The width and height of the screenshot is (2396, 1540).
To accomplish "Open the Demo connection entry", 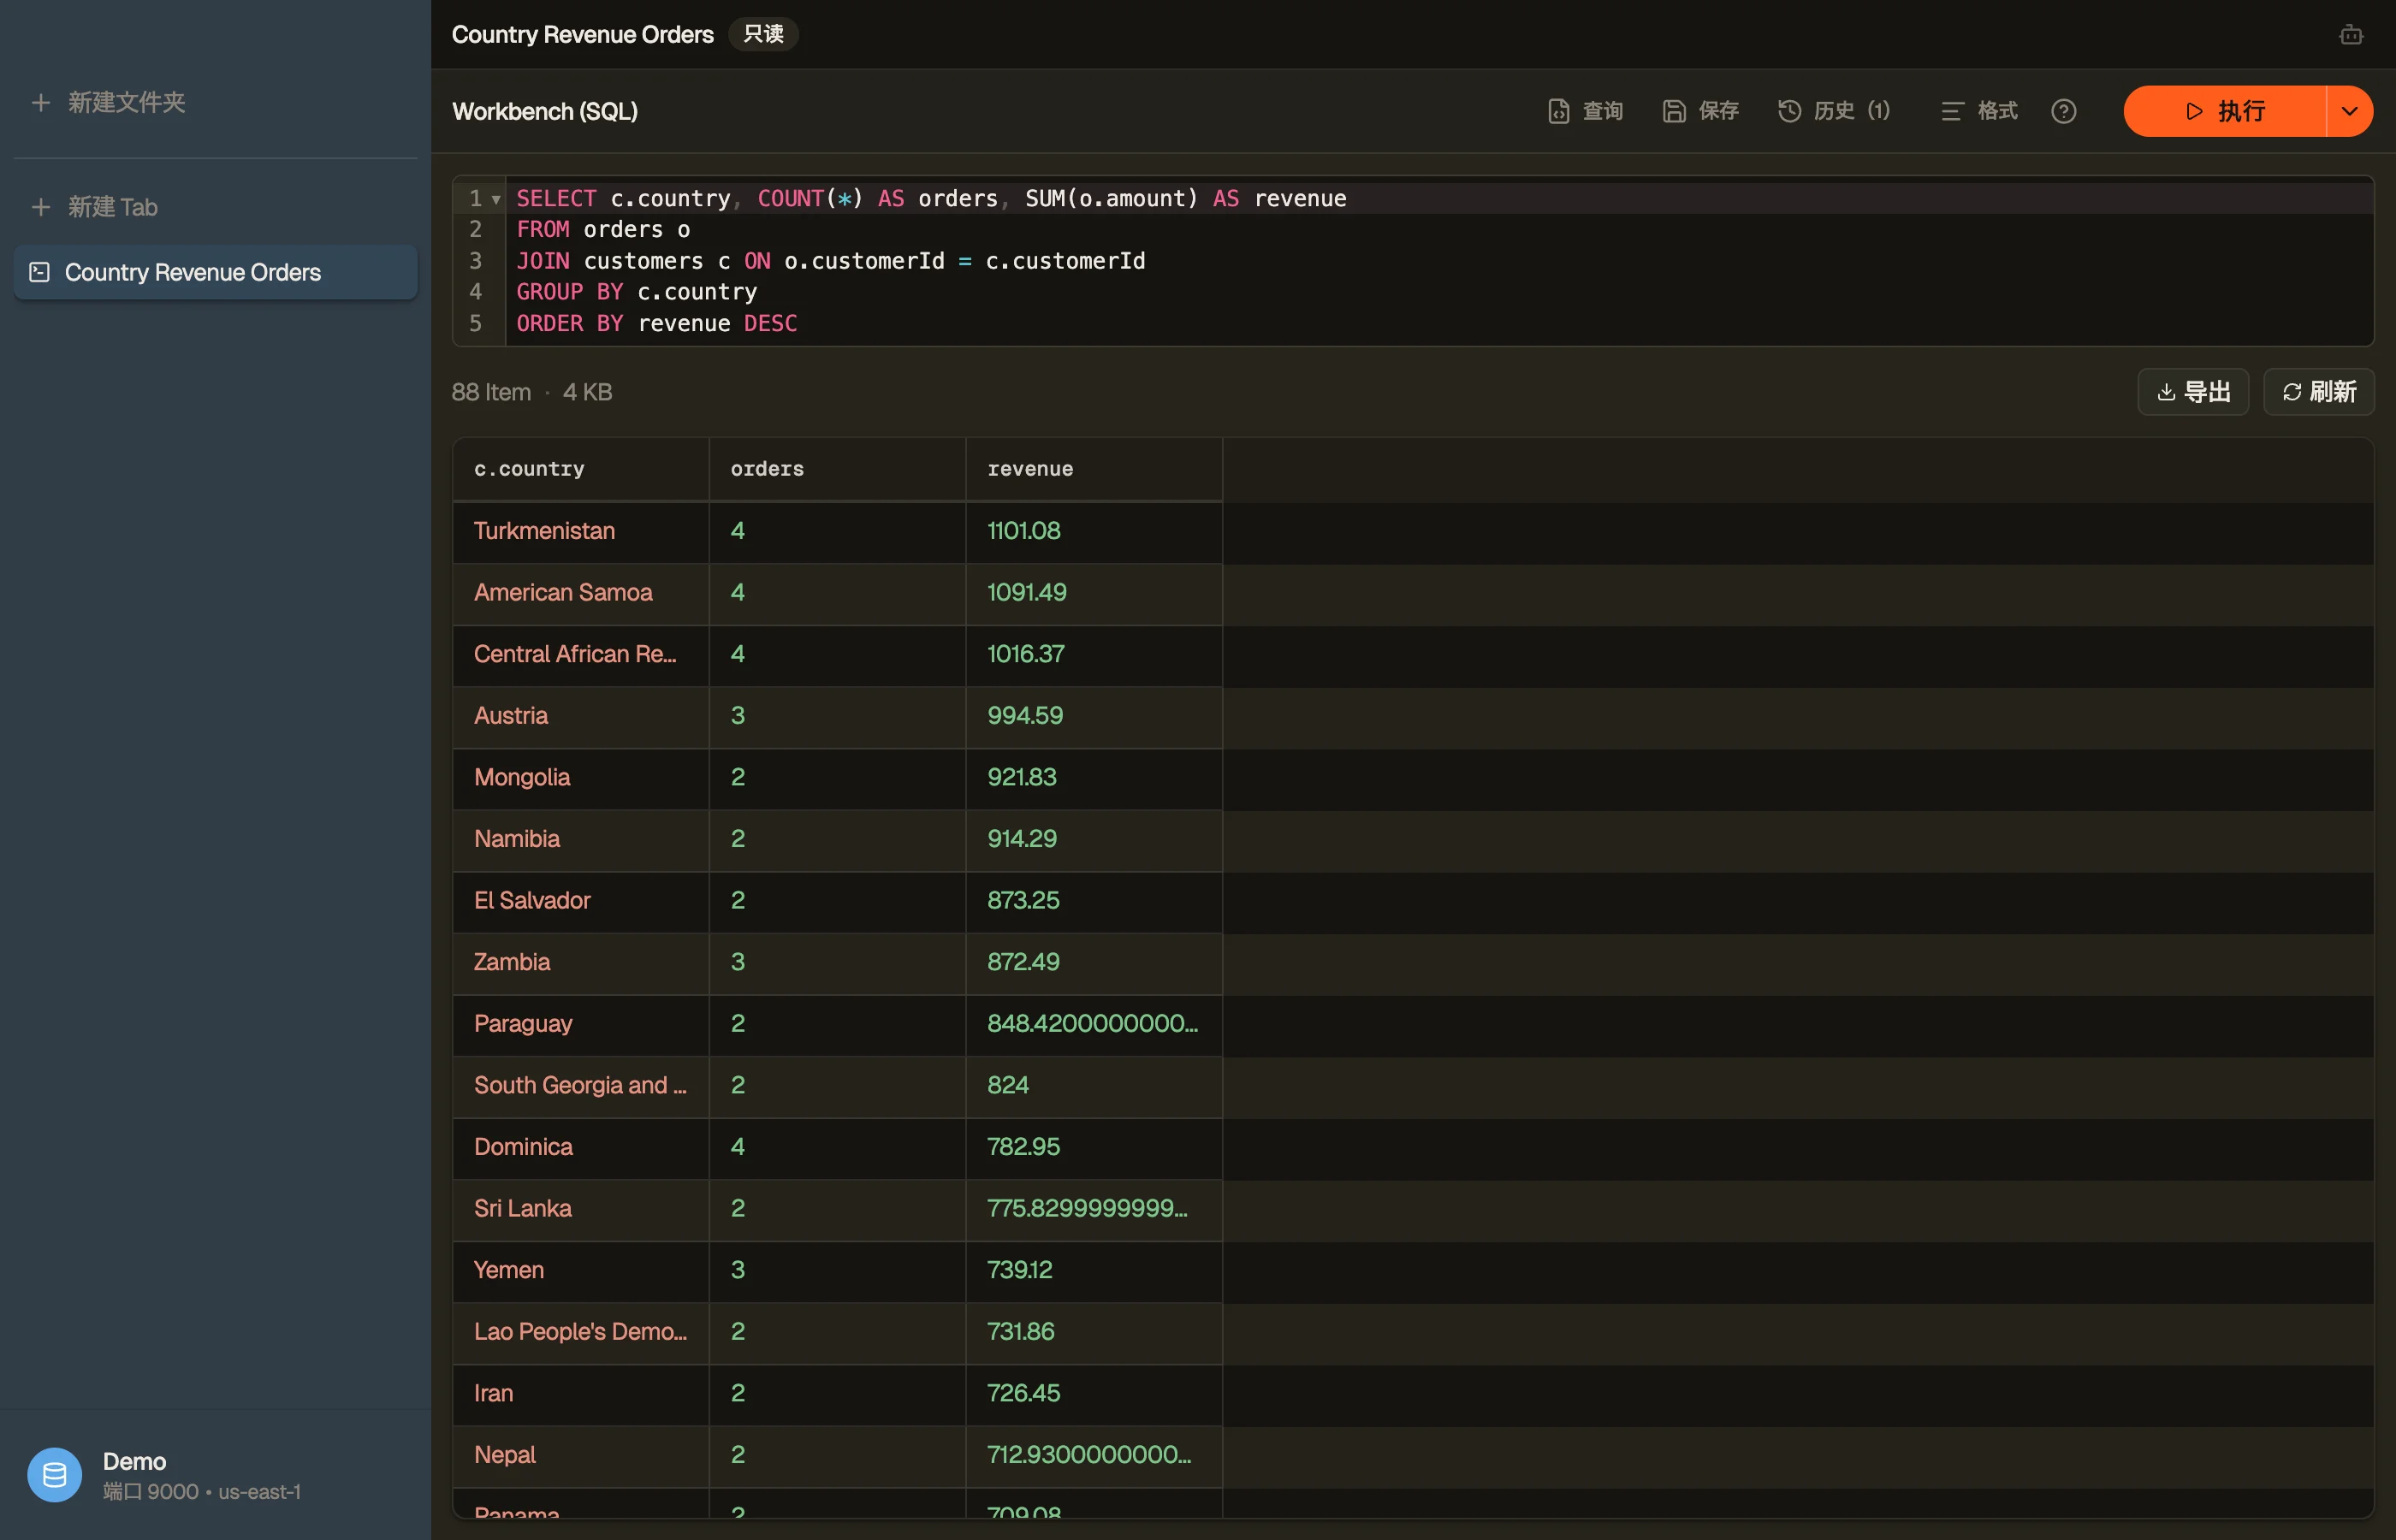I will coord(215,1475).
